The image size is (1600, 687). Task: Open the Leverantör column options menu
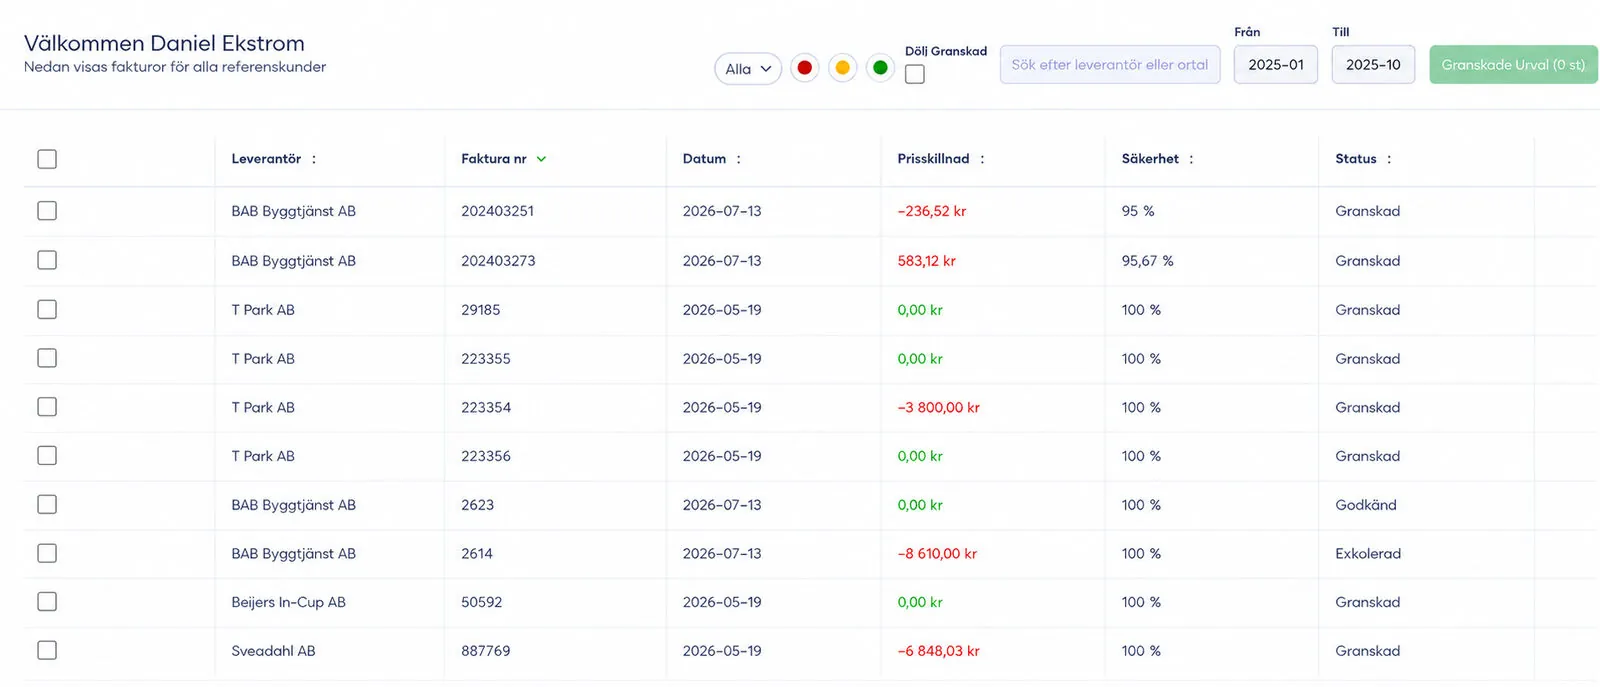point(314,159)
